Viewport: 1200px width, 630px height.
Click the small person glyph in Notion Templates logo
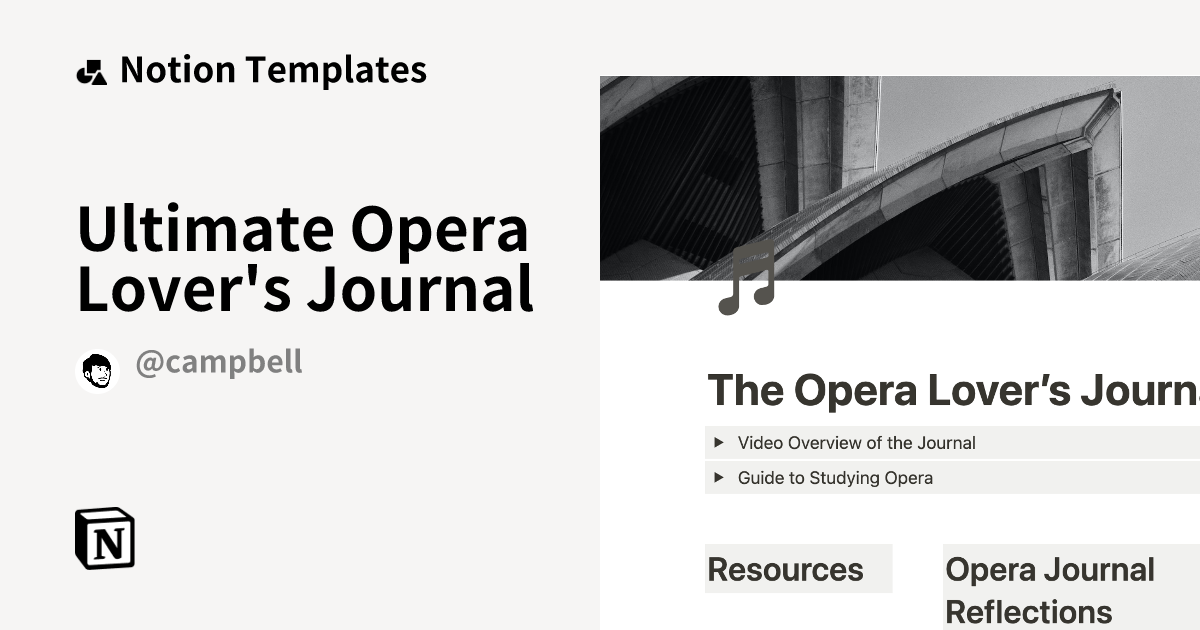(91, 70)
